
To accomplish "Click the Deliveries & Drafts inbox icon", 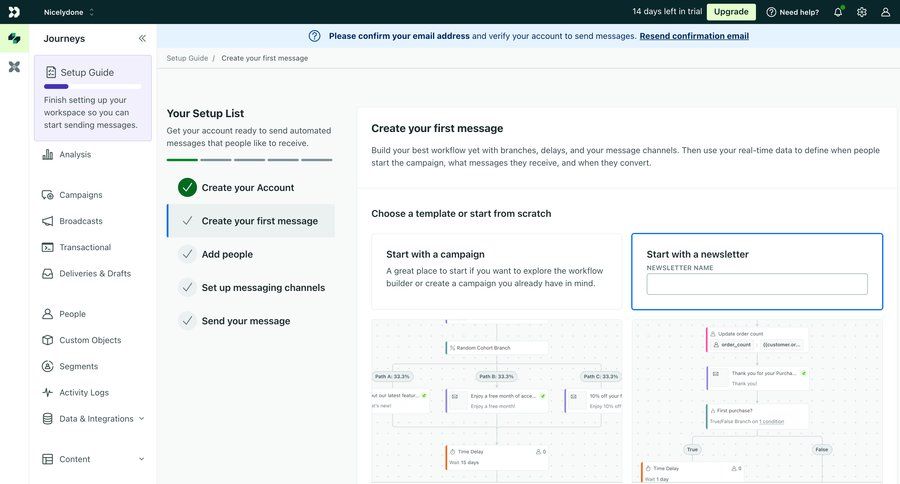I will (48, 274).
